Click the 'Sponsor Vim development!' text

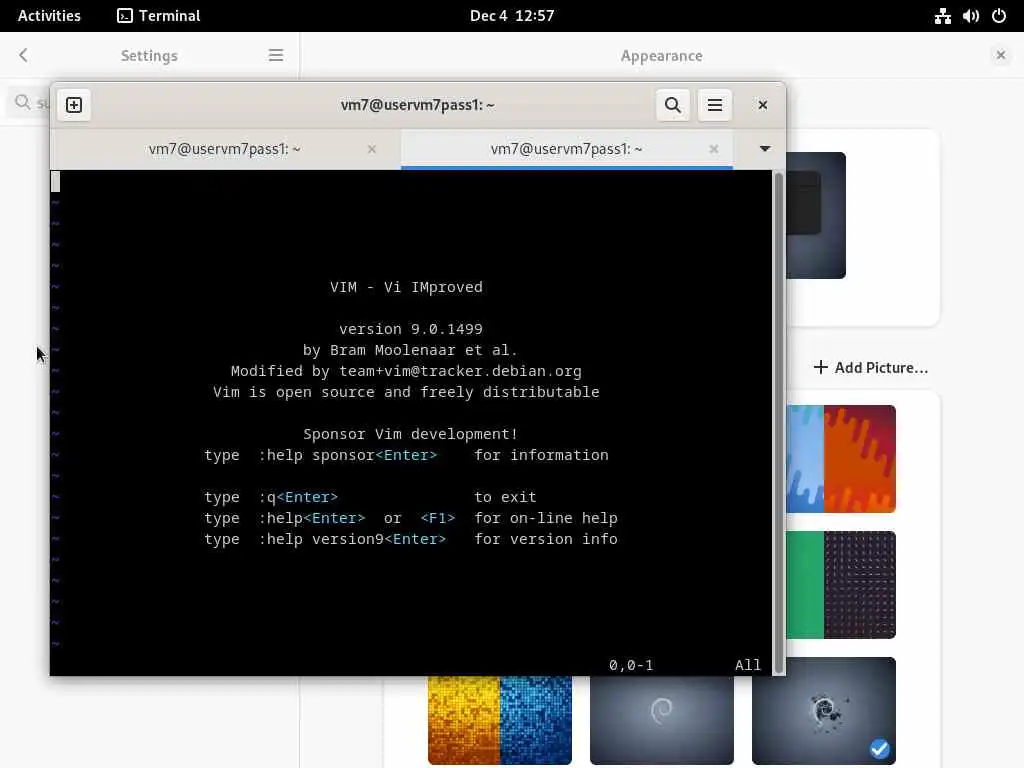pos(410,434)
